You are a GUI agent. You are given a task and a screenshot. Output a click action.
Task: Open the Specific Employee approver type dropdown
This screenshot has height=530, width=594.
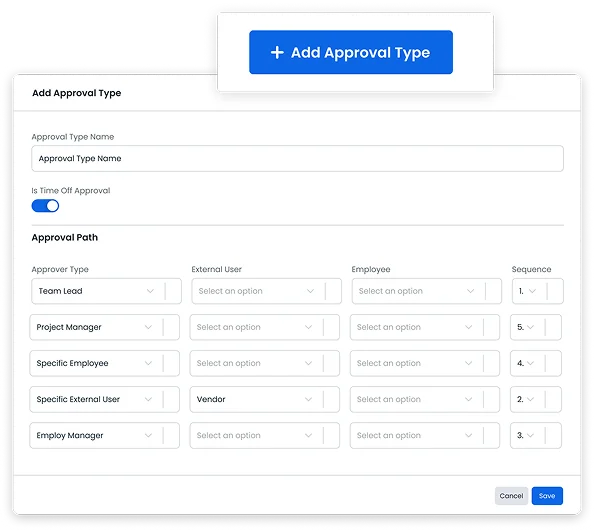pyautogui.click(x=105, y=363)
